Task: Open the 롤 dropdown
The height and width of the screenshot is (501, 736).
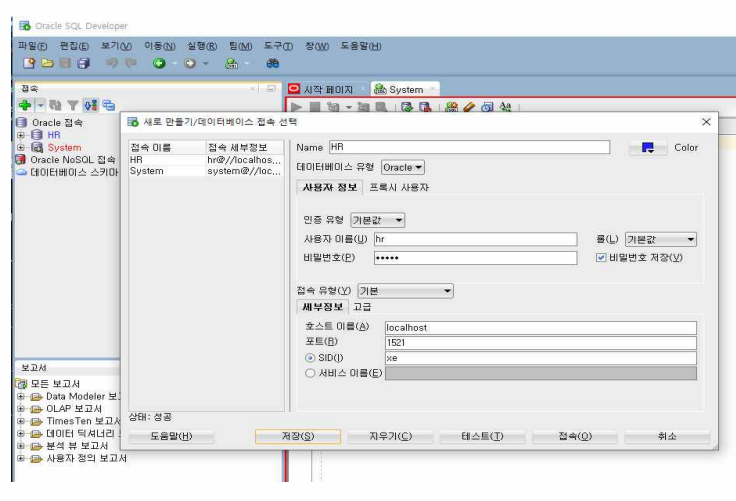Action: point(661,239)
